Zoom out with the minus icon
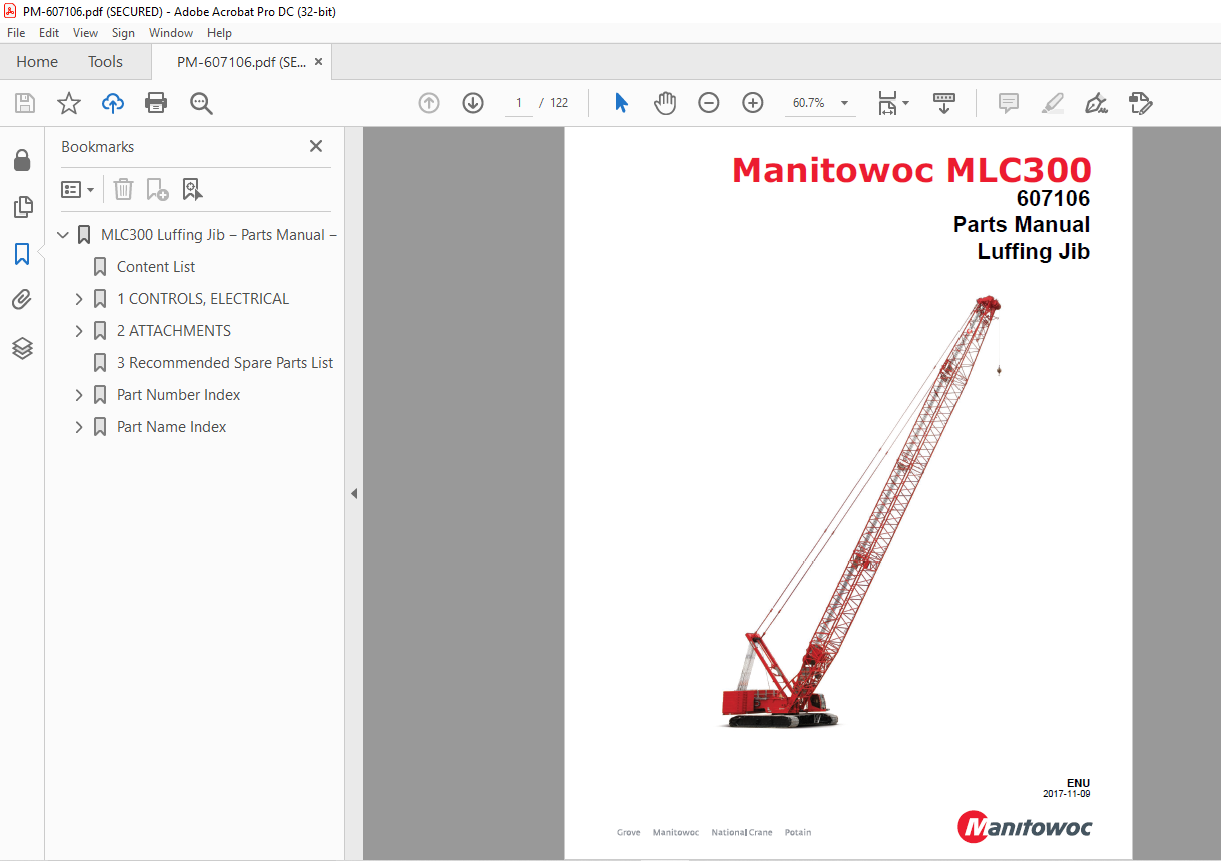This screenshot has height=861, width=1221. pos(709,103)
